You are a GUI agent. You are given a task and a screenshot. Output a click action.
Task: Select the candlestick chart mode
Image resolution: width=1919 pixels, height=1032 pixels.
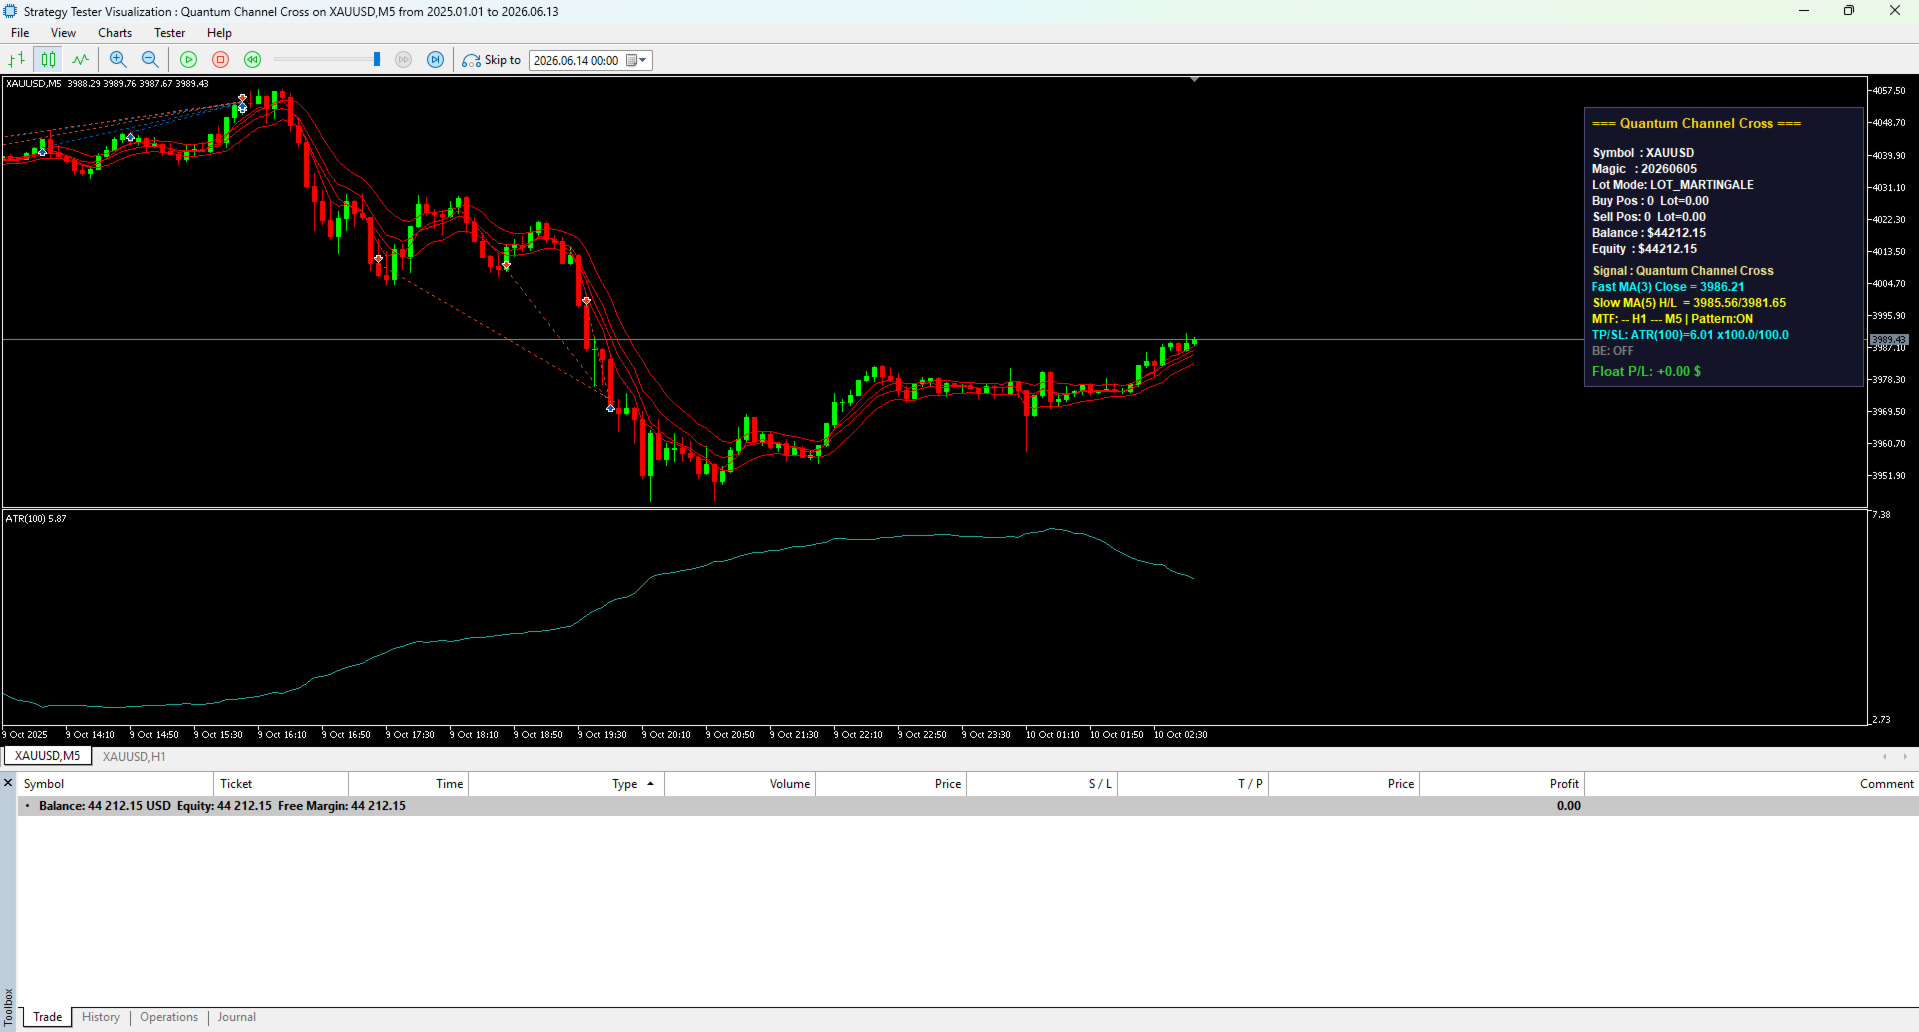tap(48, 60)
